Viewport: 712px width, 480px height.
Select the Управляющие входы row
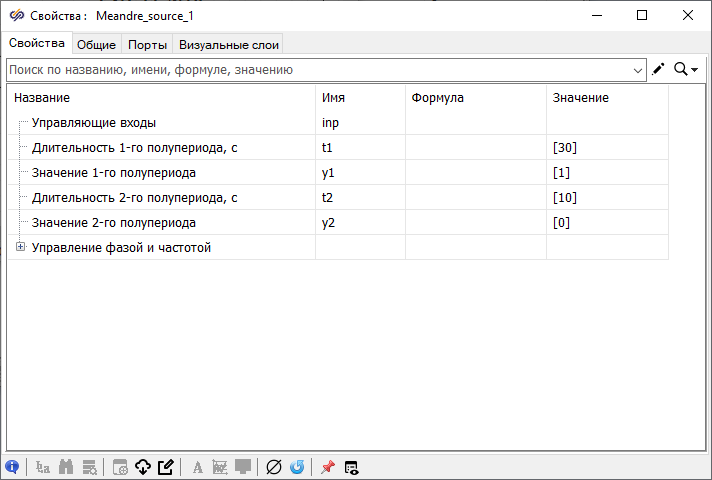click(94, 123)
